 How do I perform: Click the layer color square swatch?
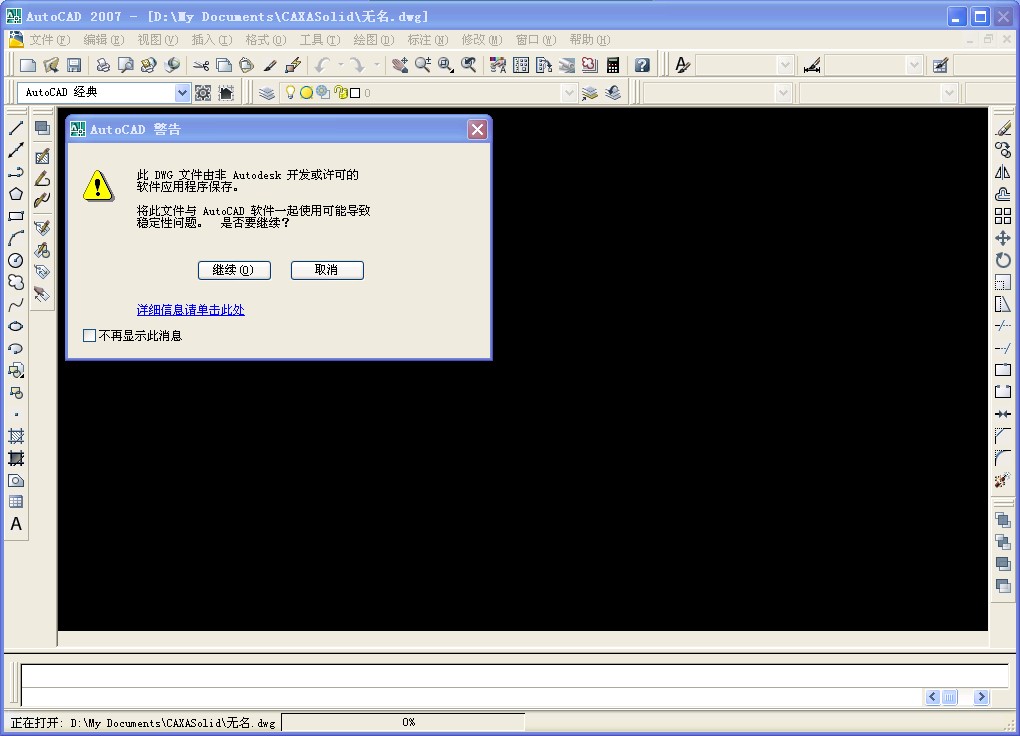tap(355, 93)
